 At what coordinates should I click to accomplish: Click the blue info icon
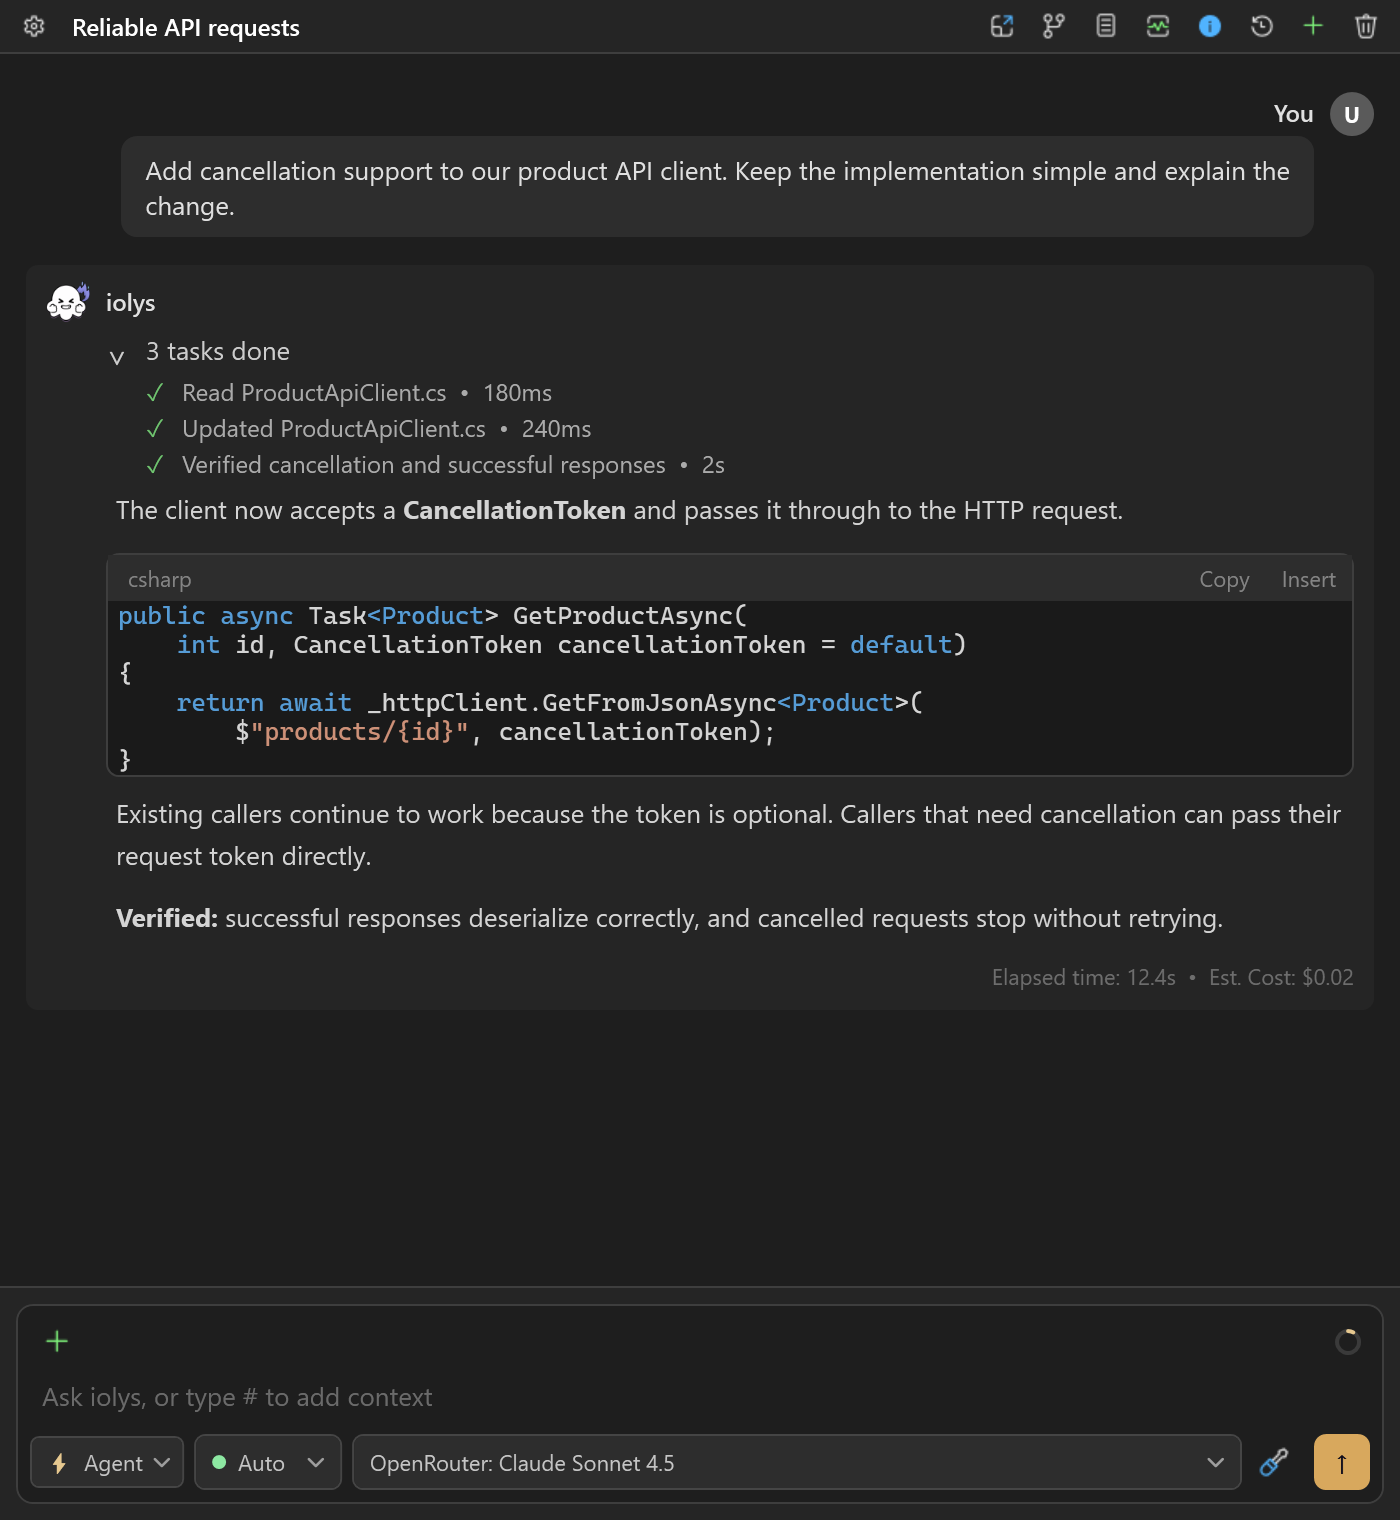pos(1210,27)
